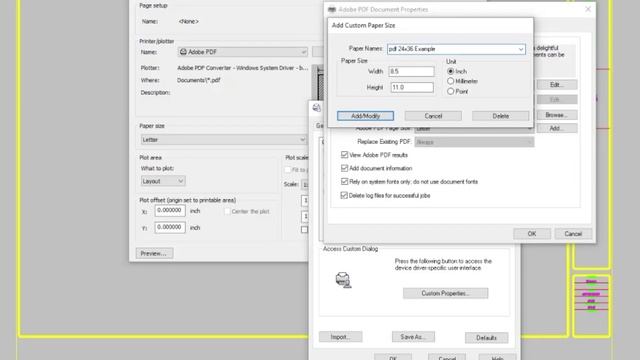Click Browse... button in Adobe PDF Properties
The width and height of the screenshot is (640, 360).
(x=557, y=115)
